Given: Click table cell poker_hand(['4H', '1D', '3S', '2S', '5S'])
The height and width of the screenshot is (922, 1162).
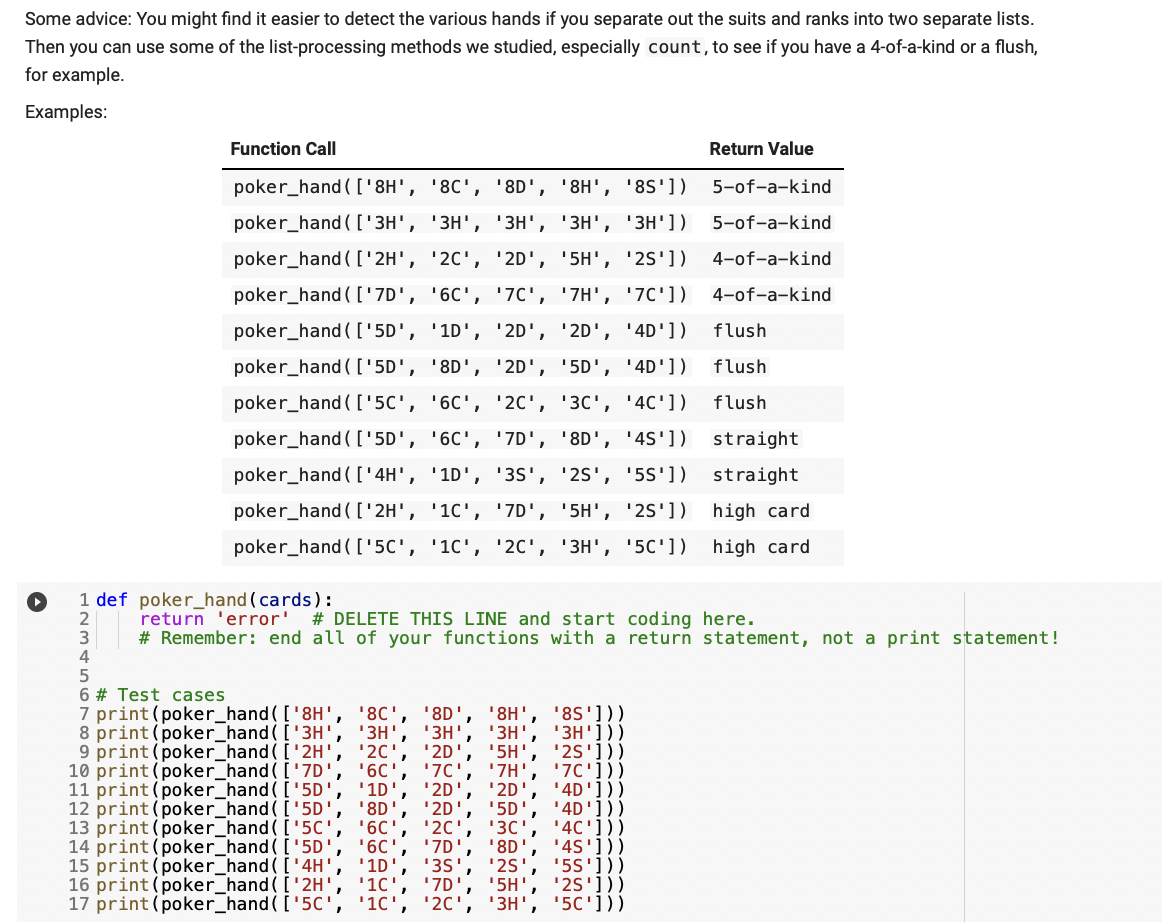Looking at the screenshot, I should (460, 475).
